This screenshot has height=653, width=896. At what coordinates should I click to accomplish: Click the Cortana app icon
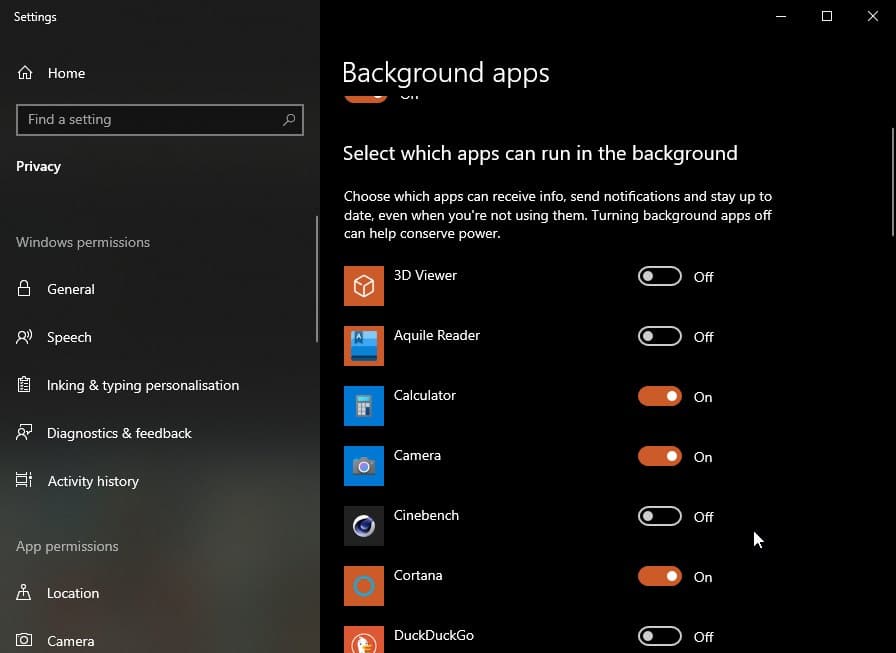pos(364,586)
